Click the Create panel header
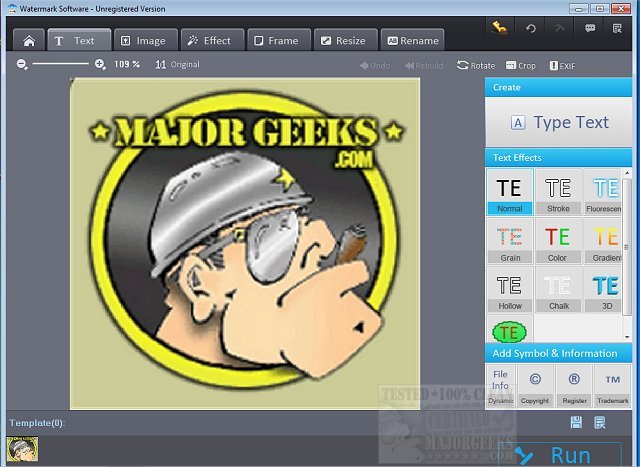The width and height of the screenshot is (640, 467). 558,87
